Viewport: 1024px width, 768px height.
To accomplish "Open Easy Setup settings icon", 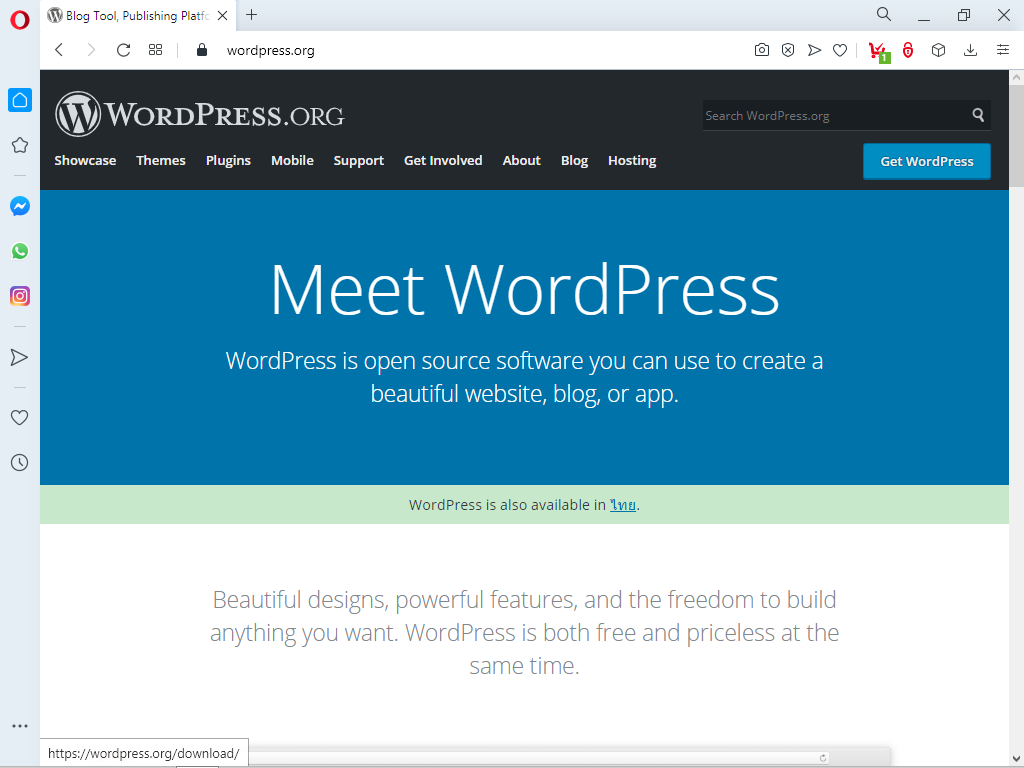I will click(x=1003, y=50).
